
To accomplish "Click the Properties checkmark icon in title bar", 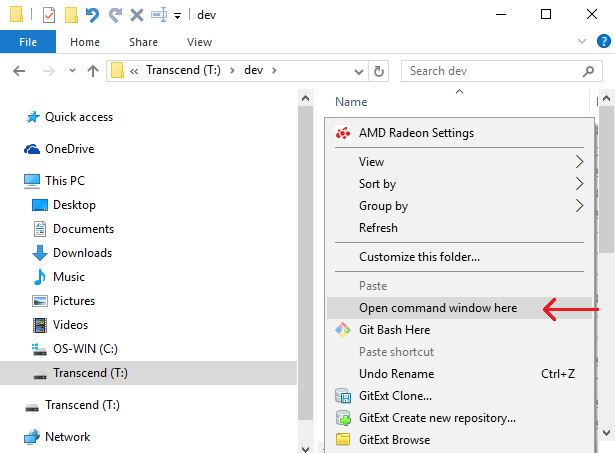I will pyautogui.click(x=49, y=15).
